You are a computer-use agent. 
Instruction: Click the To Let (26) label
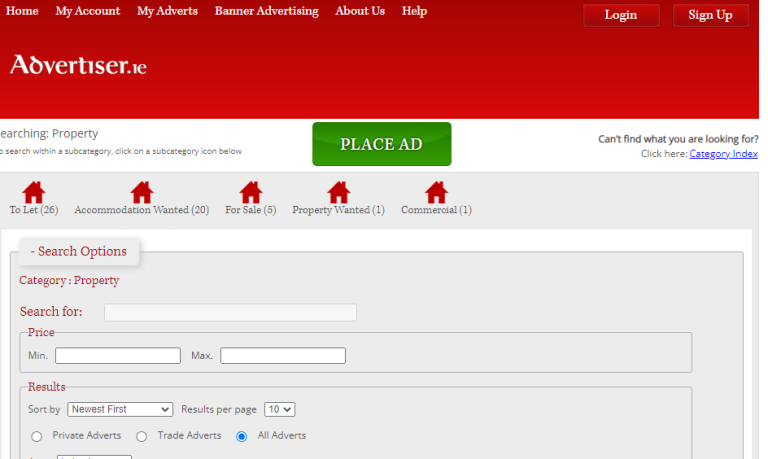pos(34,210)
